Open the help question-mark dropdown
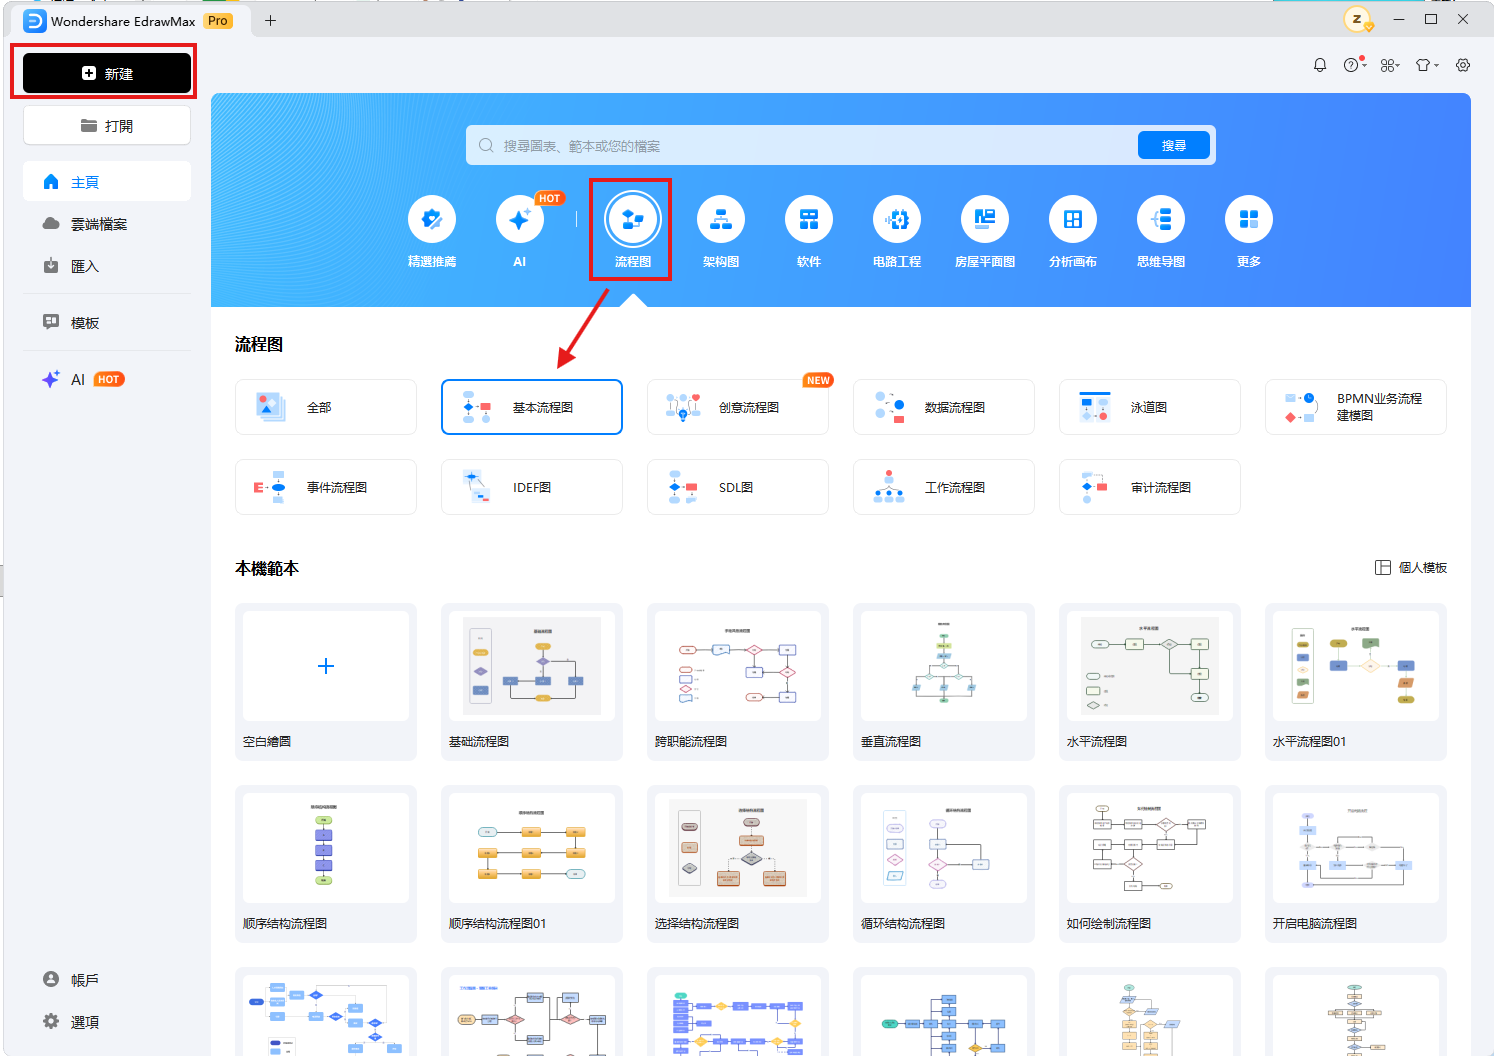The image size is (1494, 1056). tap(1354, 65)
